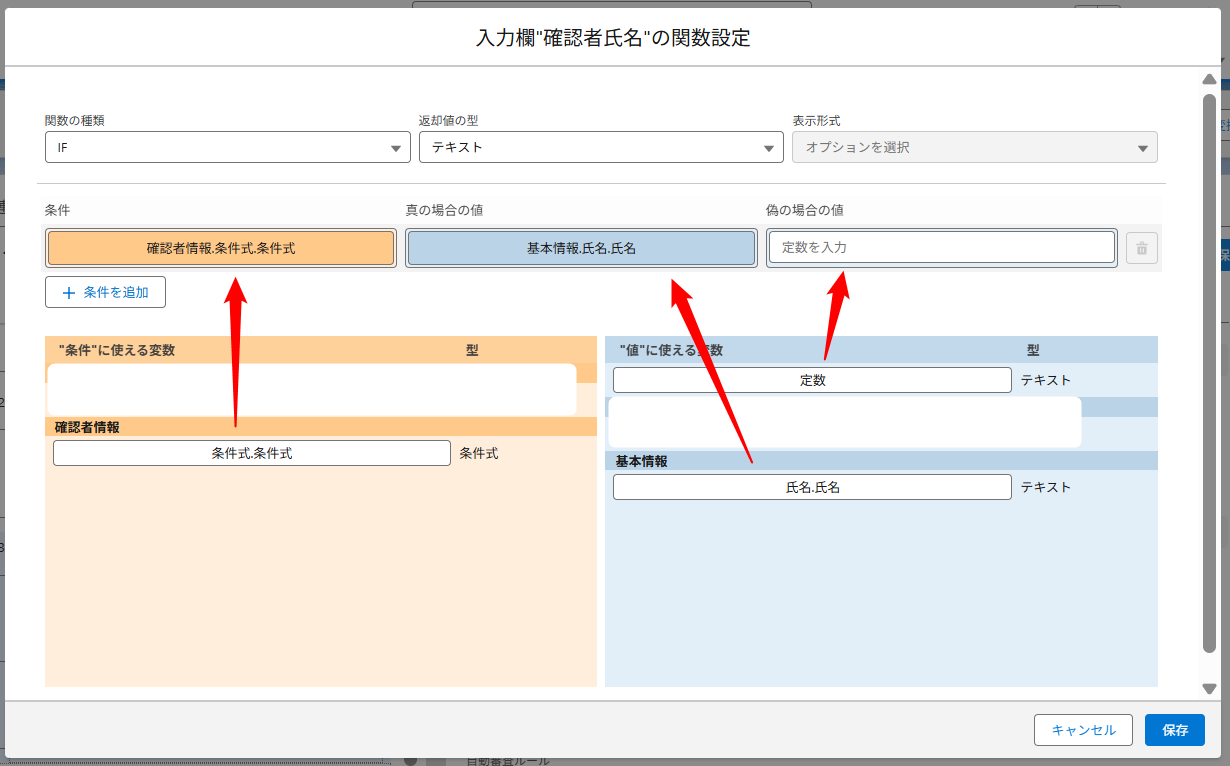Delete the condition using the trash icon
Image resolution: width=1230 pixels, height=766 pixels.
(x=1141, y=247)
